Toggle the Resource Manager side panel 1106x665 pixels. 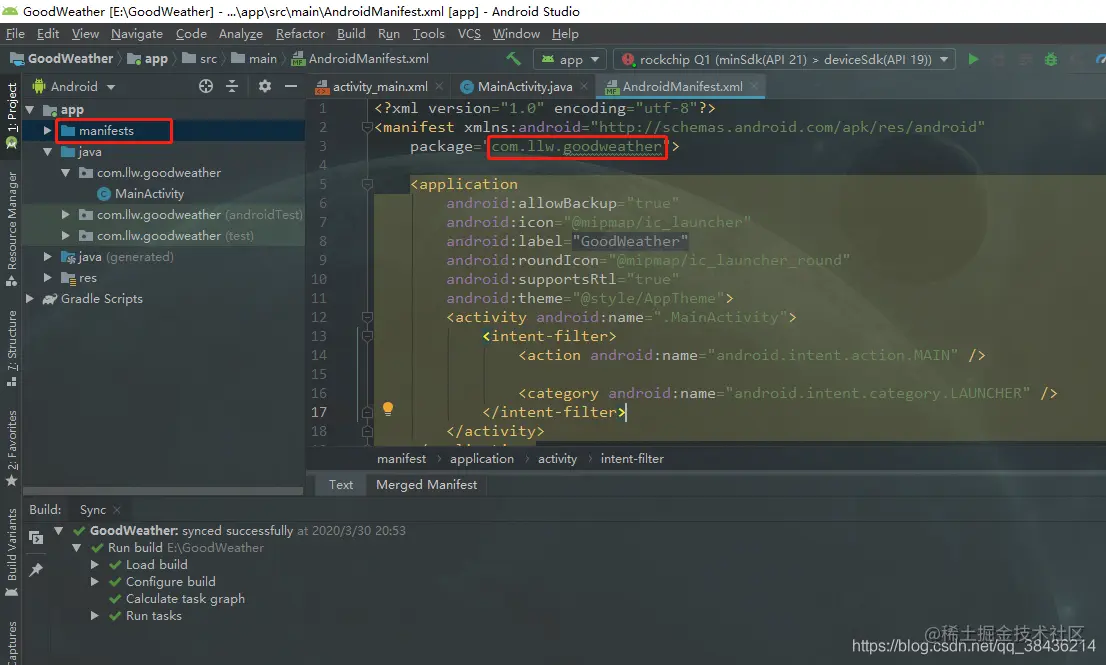[12, 228]
